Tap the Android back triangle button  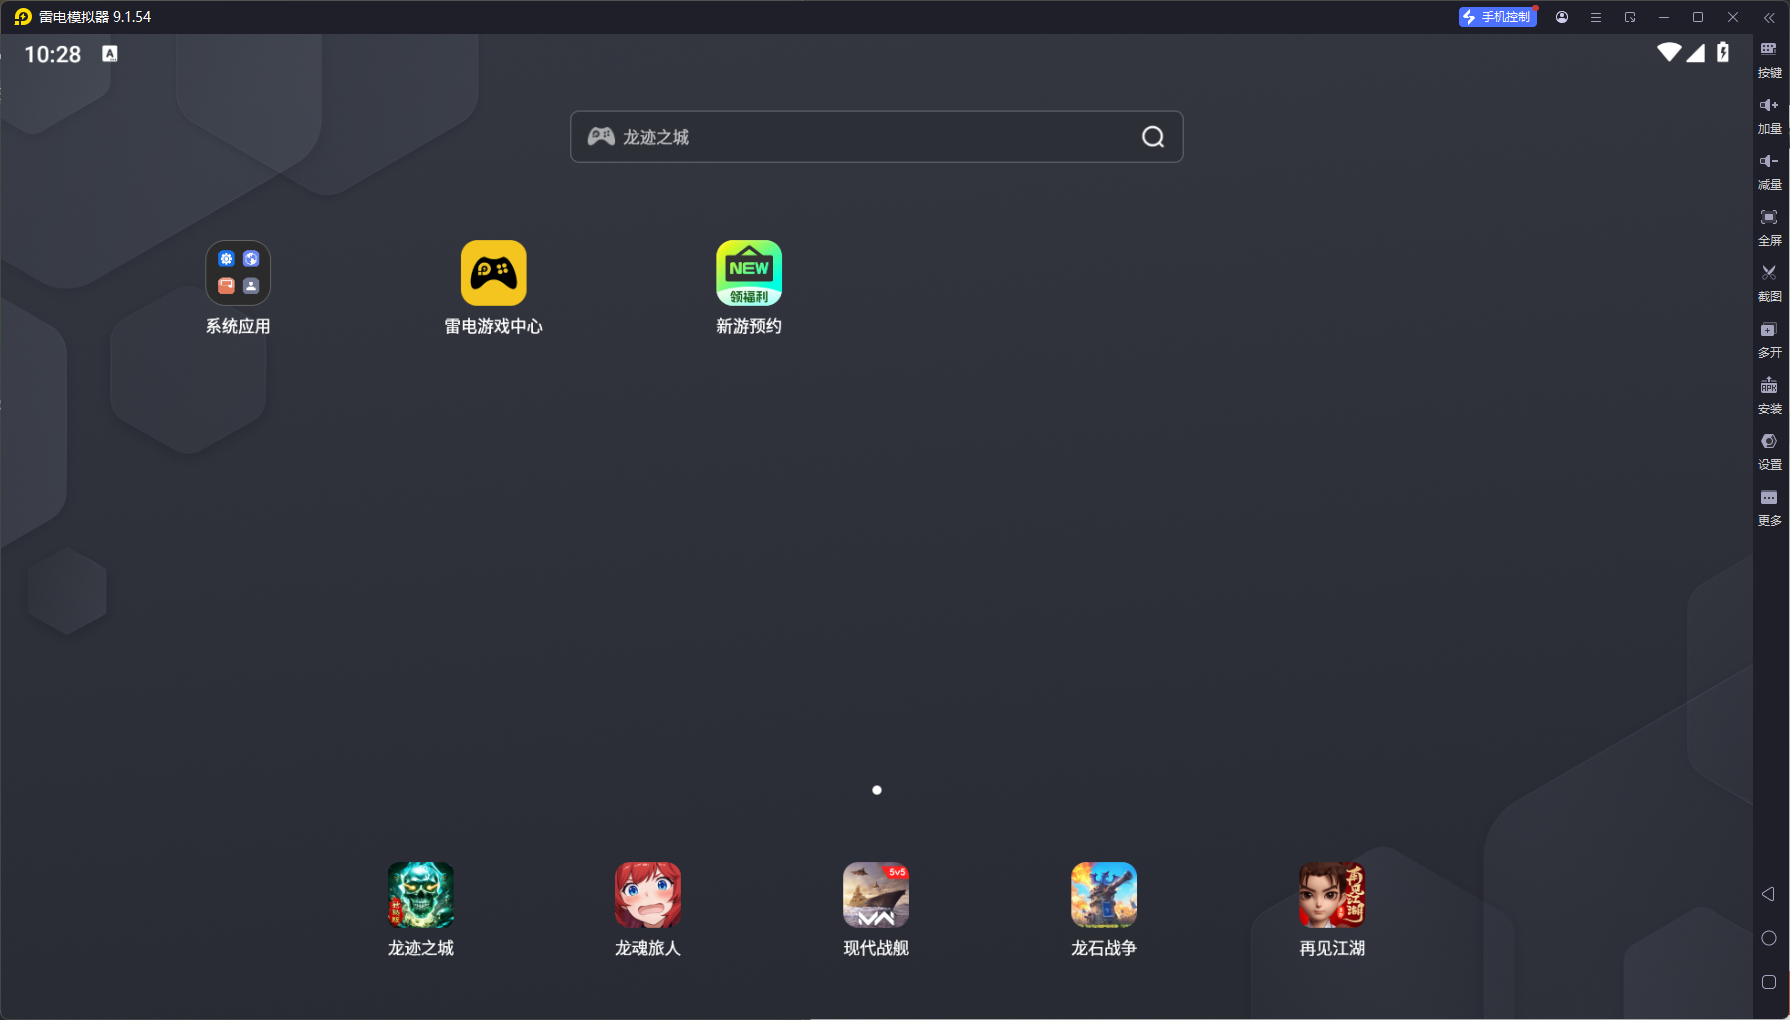pos(1768,894)
